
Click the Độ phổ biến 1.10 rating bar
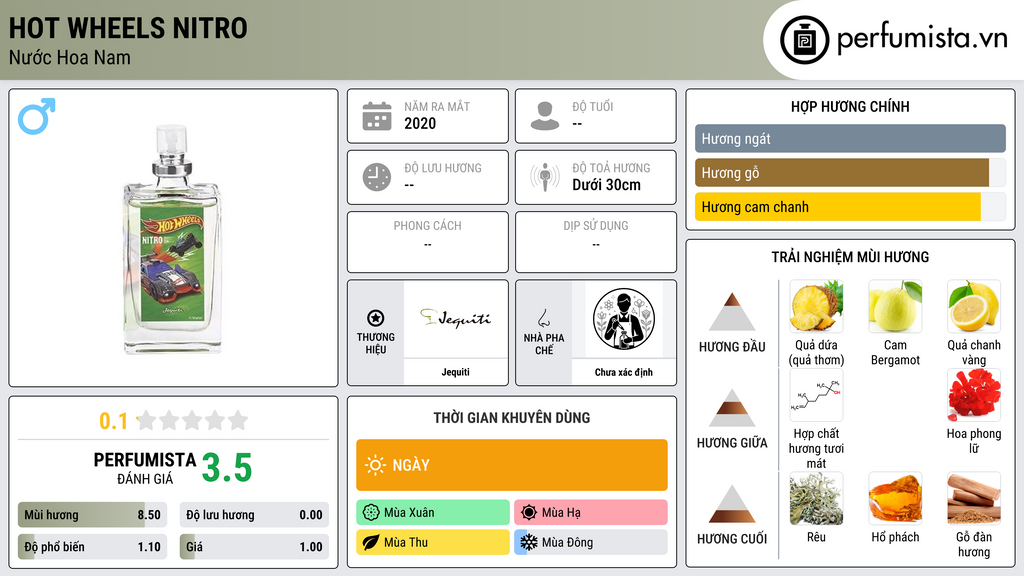[x=92, y=547]
